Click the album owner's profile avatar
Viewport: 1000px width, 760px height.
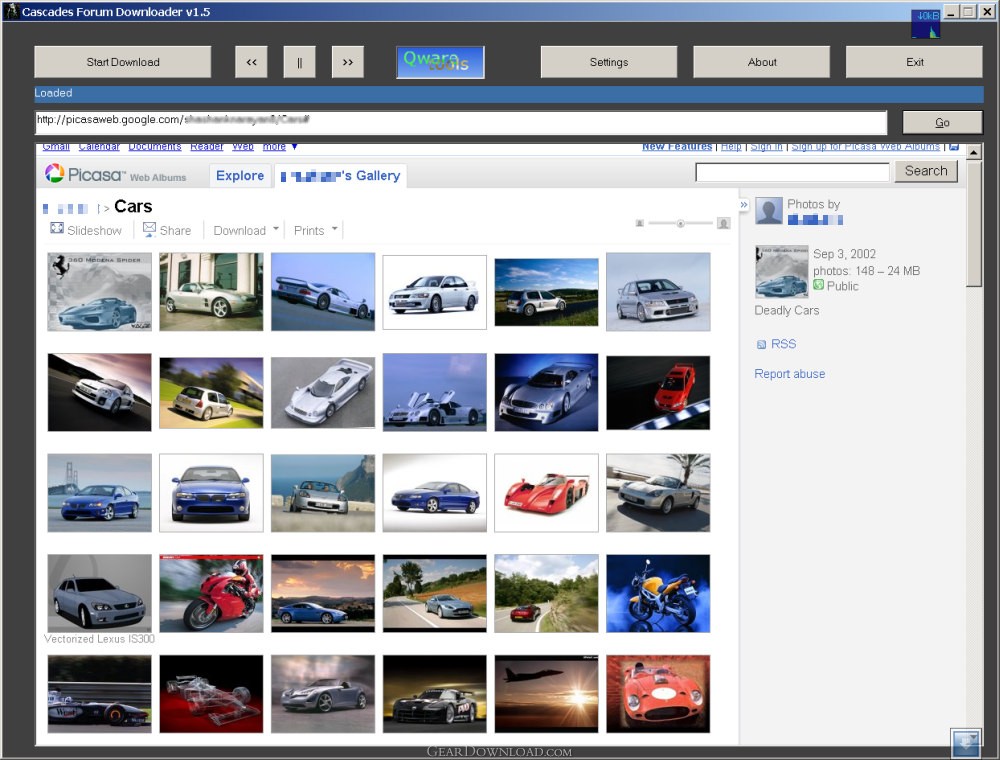768,210
